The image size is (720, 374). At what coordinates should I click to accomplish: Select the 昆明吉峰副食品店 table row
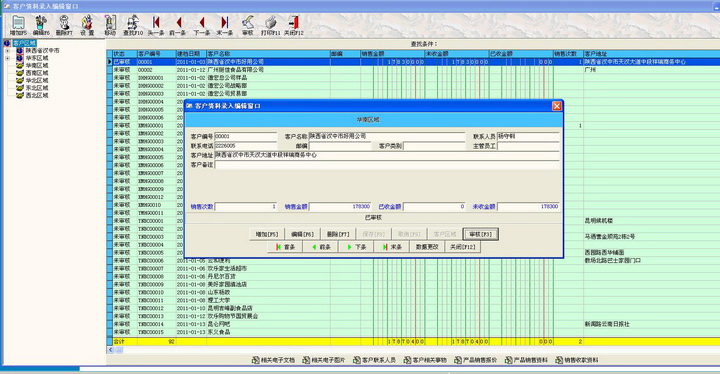(413, 308)
